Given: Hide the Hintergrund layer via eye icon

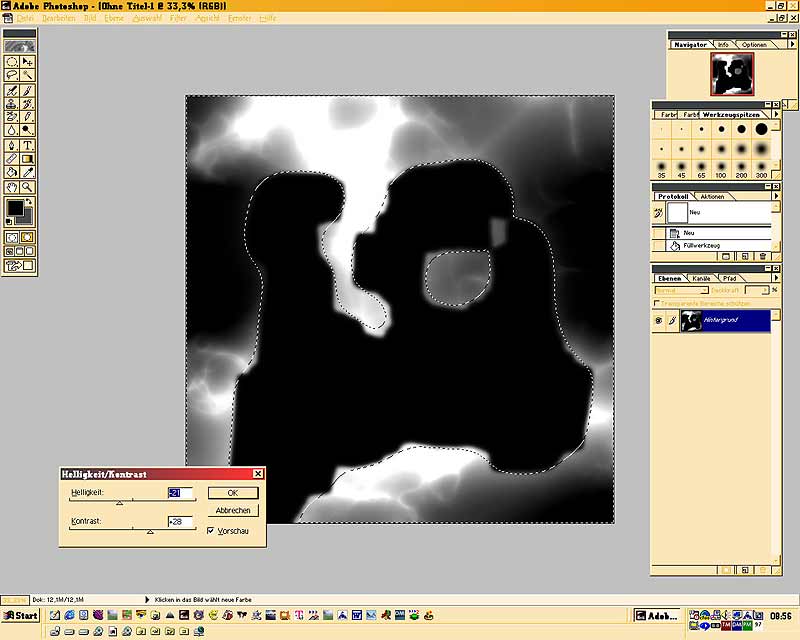Looking at the screenshot, I should coord(658,320).
